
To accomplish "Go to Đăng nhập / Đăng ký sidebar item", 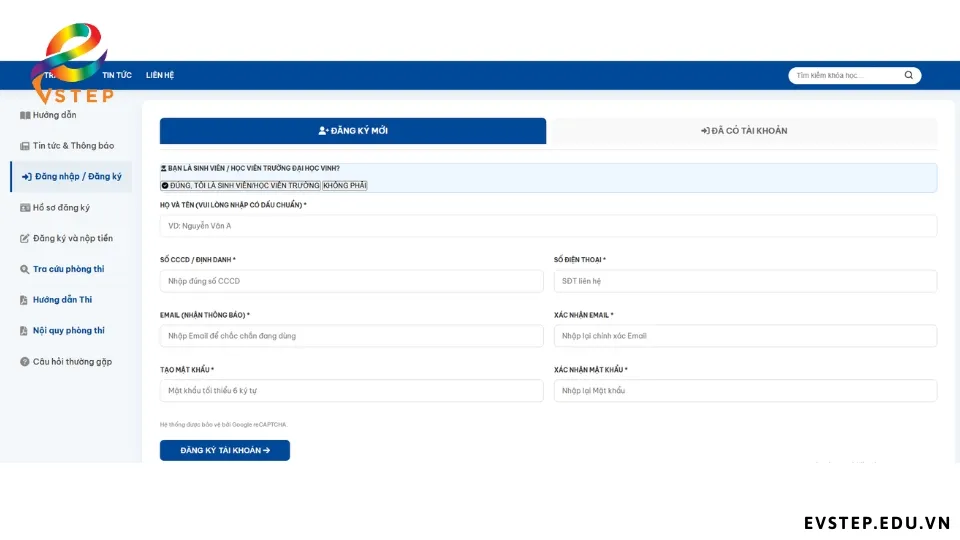I will click(x=71, y=176).
